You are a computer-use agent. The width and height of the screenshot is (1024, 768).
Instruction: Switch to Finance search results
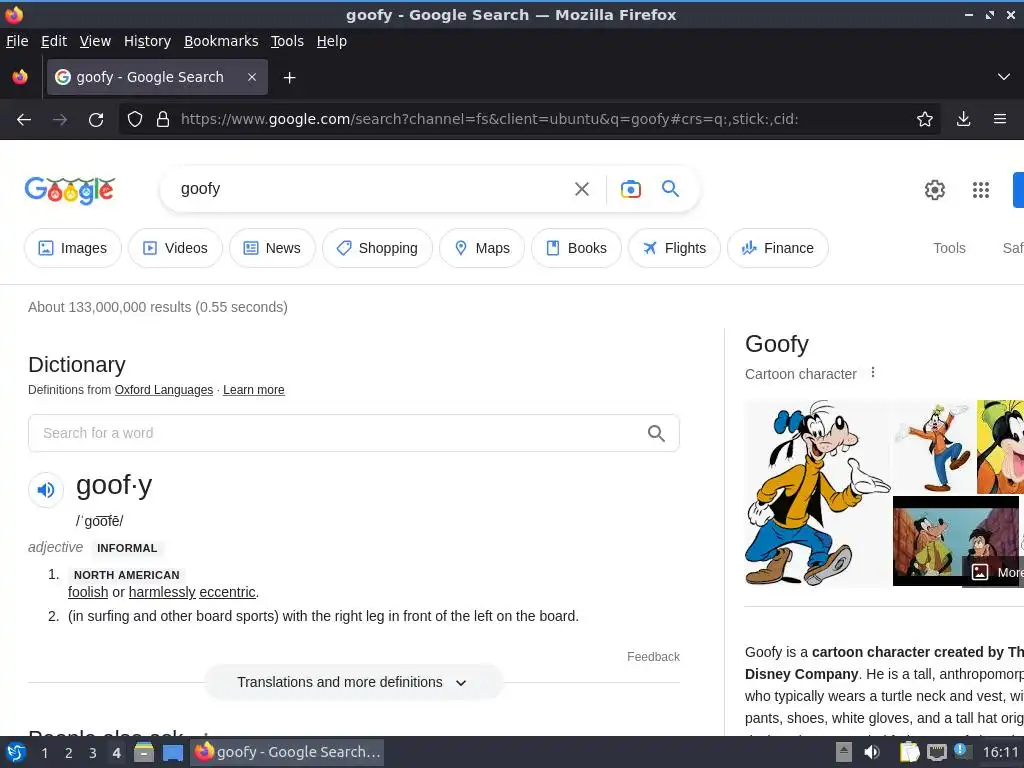click(777, 248)
